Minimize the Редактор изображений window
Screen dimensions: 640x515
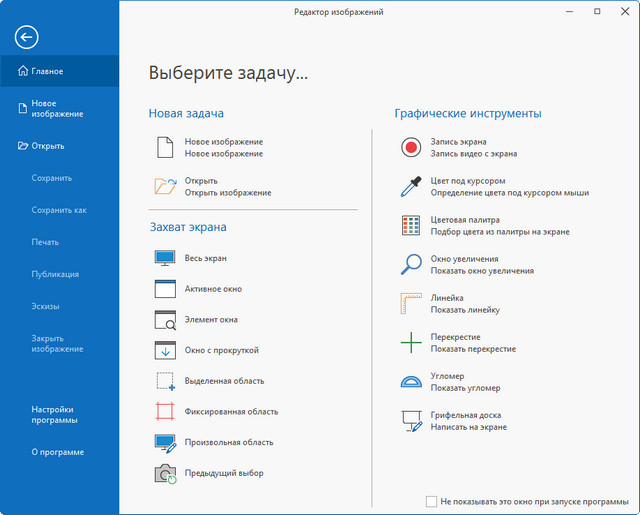(x=569, y=11)
